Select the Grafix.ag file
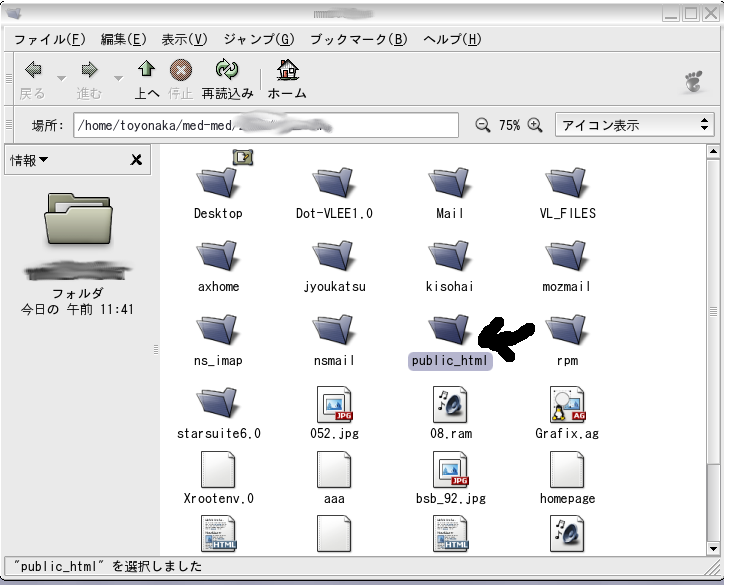This screenshot has width=733, height=588. tap(568, 404)
